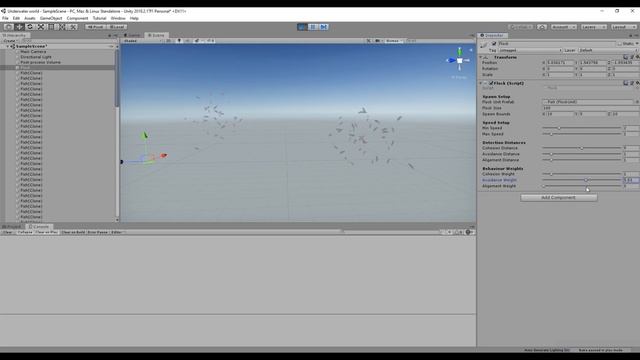Collapse the Flock (Script) component
The image size is (640, 360).
click(x=480, y=83)
